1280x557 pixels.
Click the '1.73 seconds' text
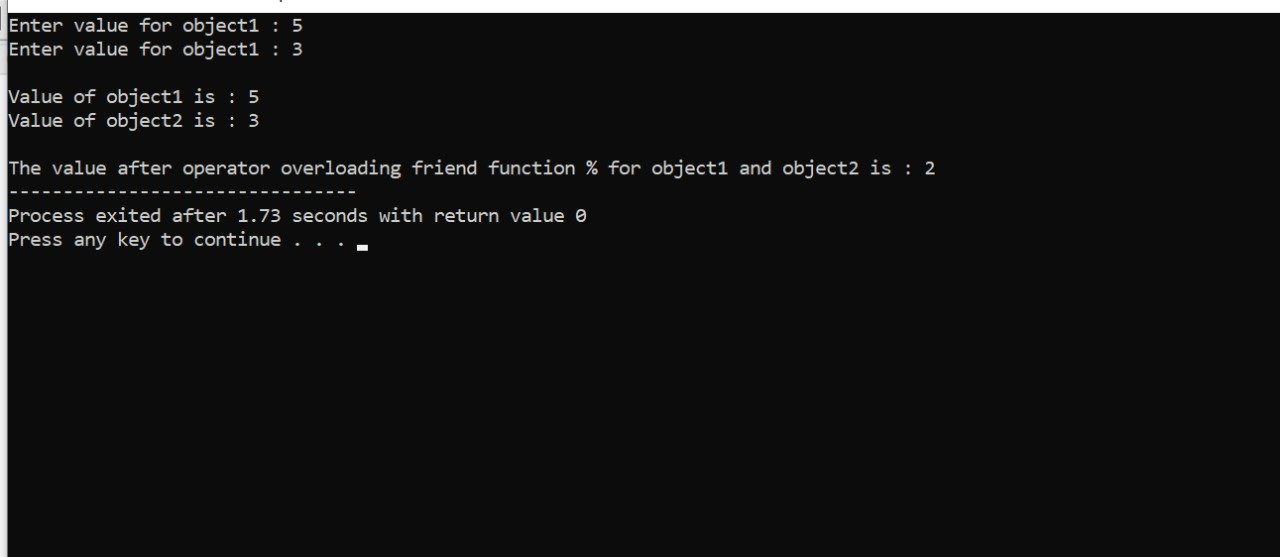pyautogui.click(x=302, y=215)
